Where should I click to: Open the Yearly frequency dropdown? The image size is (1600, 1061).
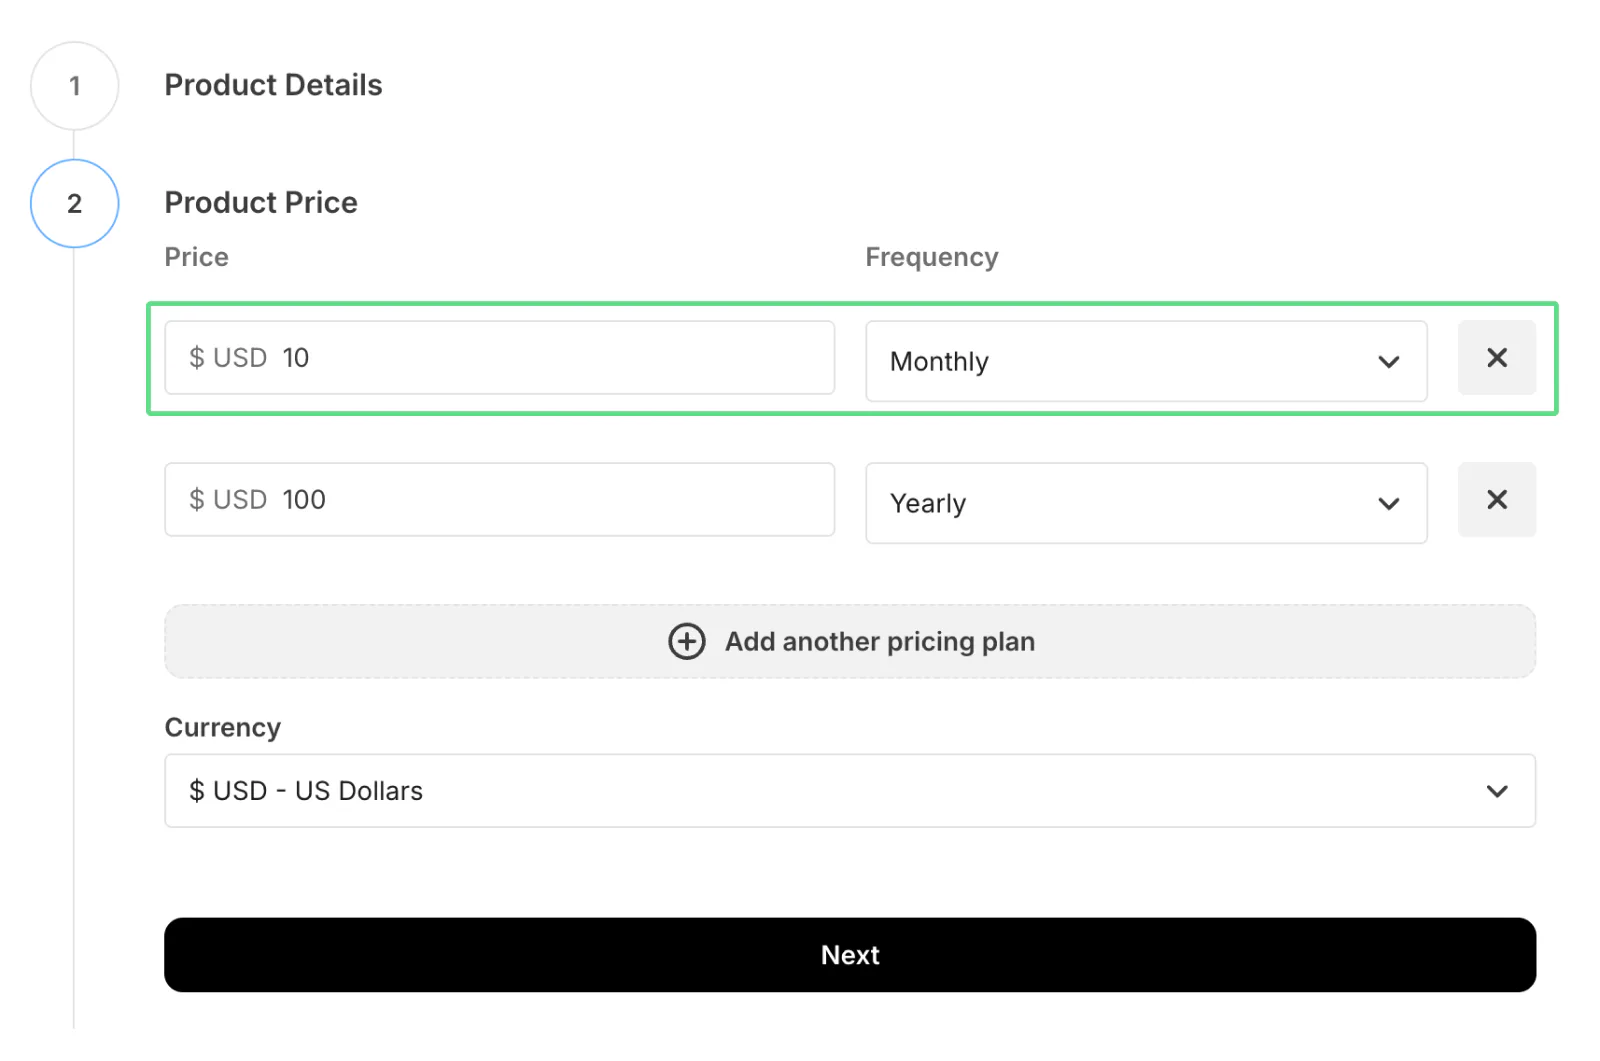click(1144, 504)
